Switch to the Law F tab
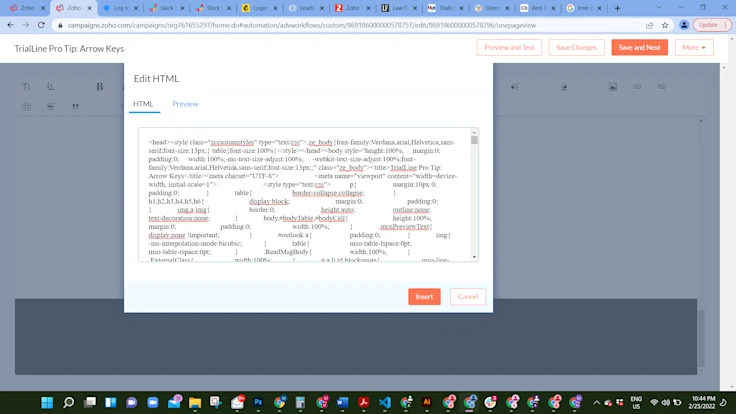Screen dimensions: 736x414 tap(399, 8)
